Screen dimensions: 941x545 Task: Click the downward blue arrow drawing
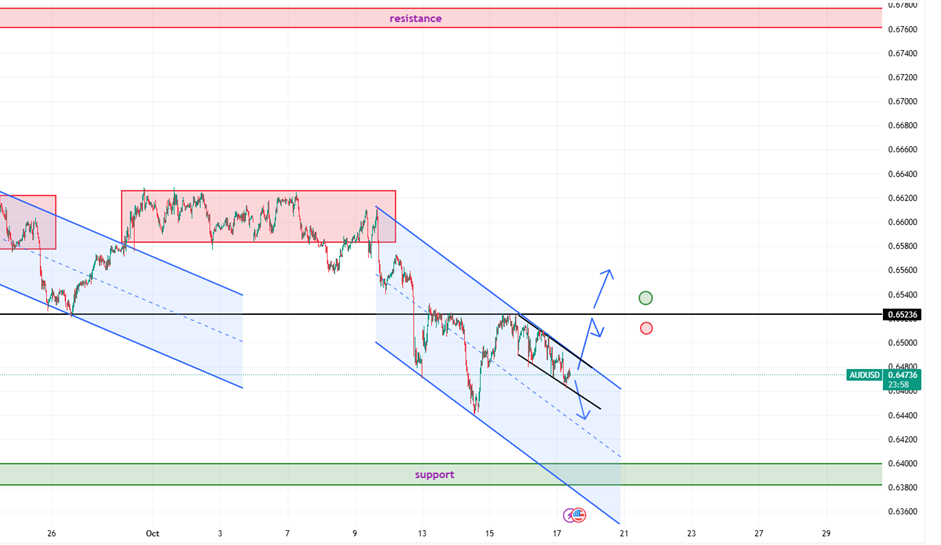(x=582, y=402)
